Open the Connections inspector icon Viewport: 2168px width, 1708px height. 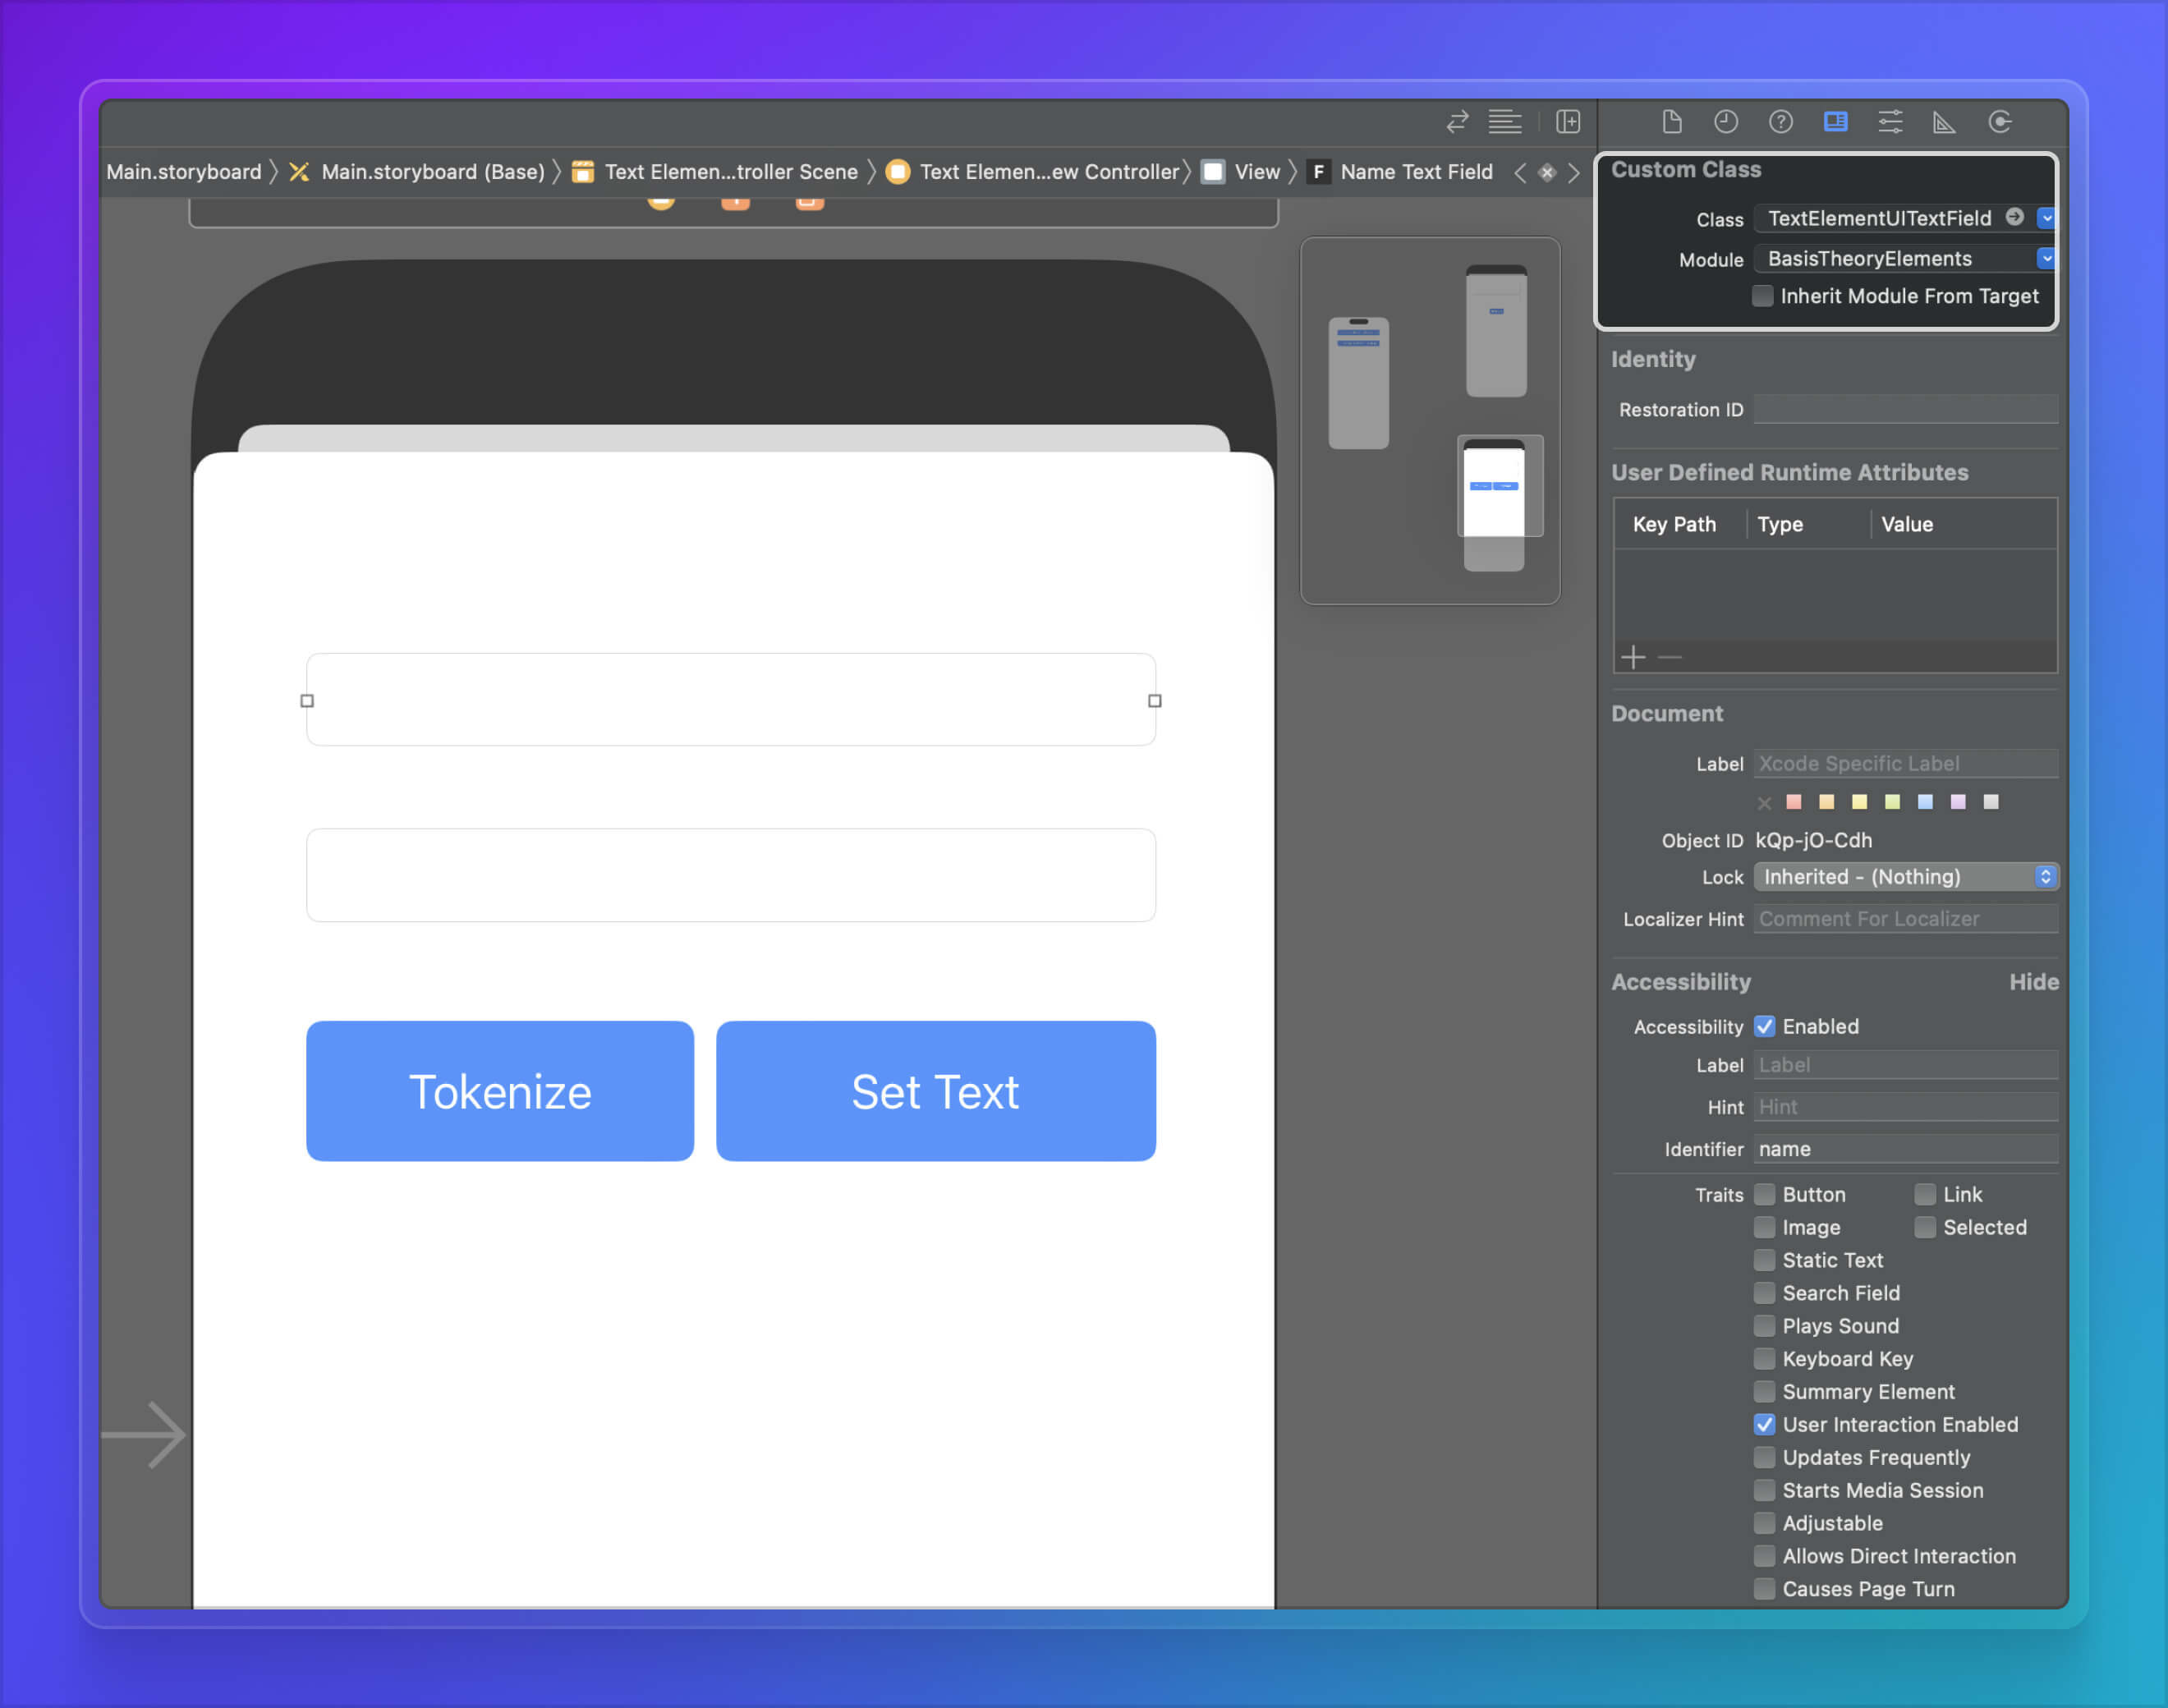[x=1999, y=122]
